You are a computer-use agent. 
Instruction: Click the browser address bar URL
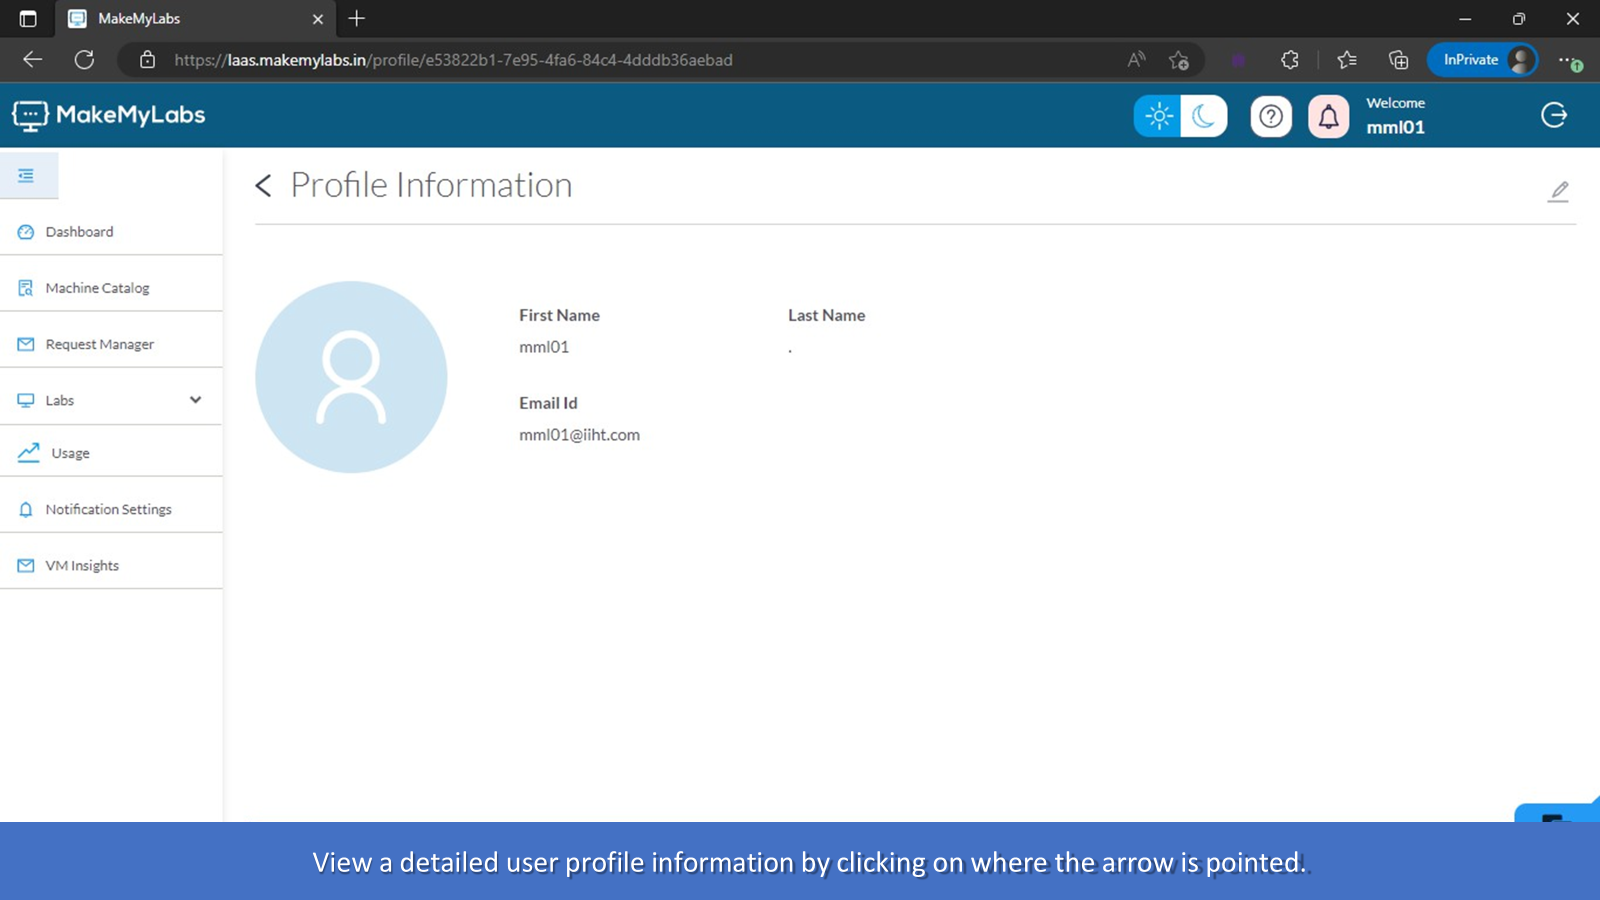click(453, 60)
